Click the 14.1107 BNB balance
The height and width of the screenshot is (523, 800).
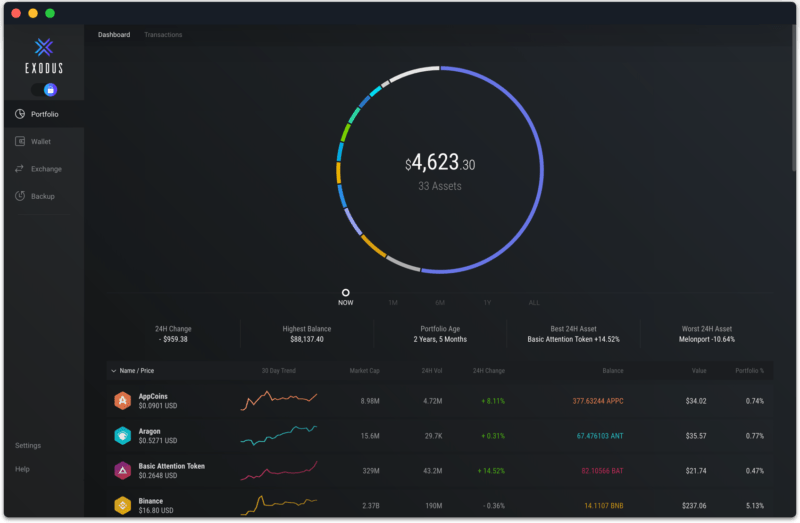pyautogui.click(x=604, y=506)
